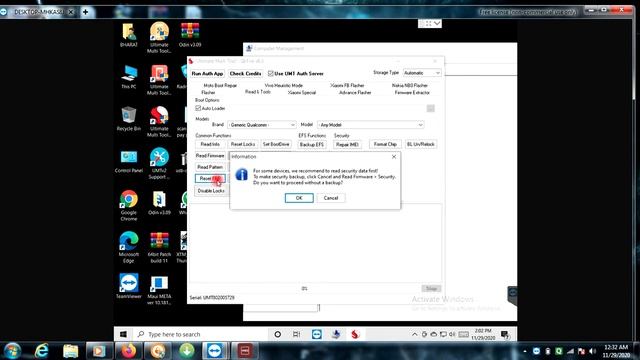This screenshot has width=640, height=360.
Task: Click OK in the Information dialog
Action: click(x=299, y=198)
